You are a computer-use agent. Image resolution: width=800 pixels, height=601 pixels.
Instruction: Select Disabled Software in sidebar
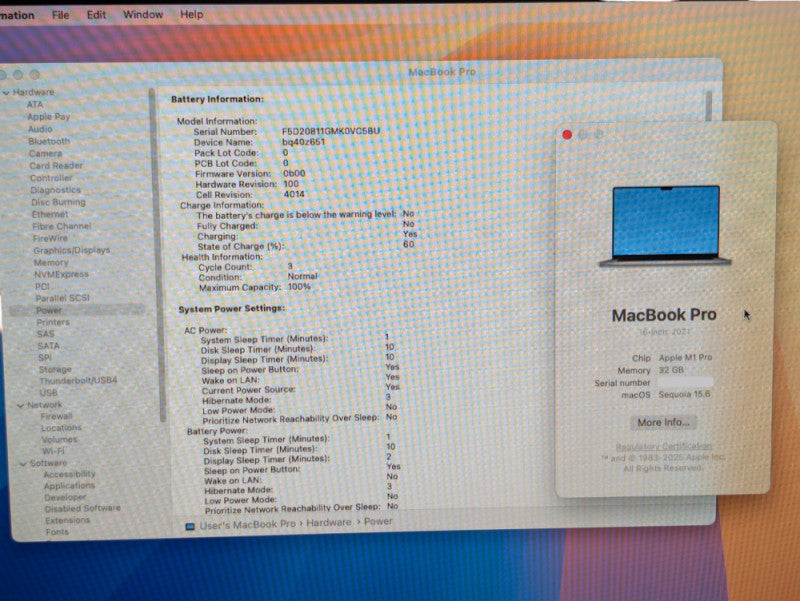point(83,509)
